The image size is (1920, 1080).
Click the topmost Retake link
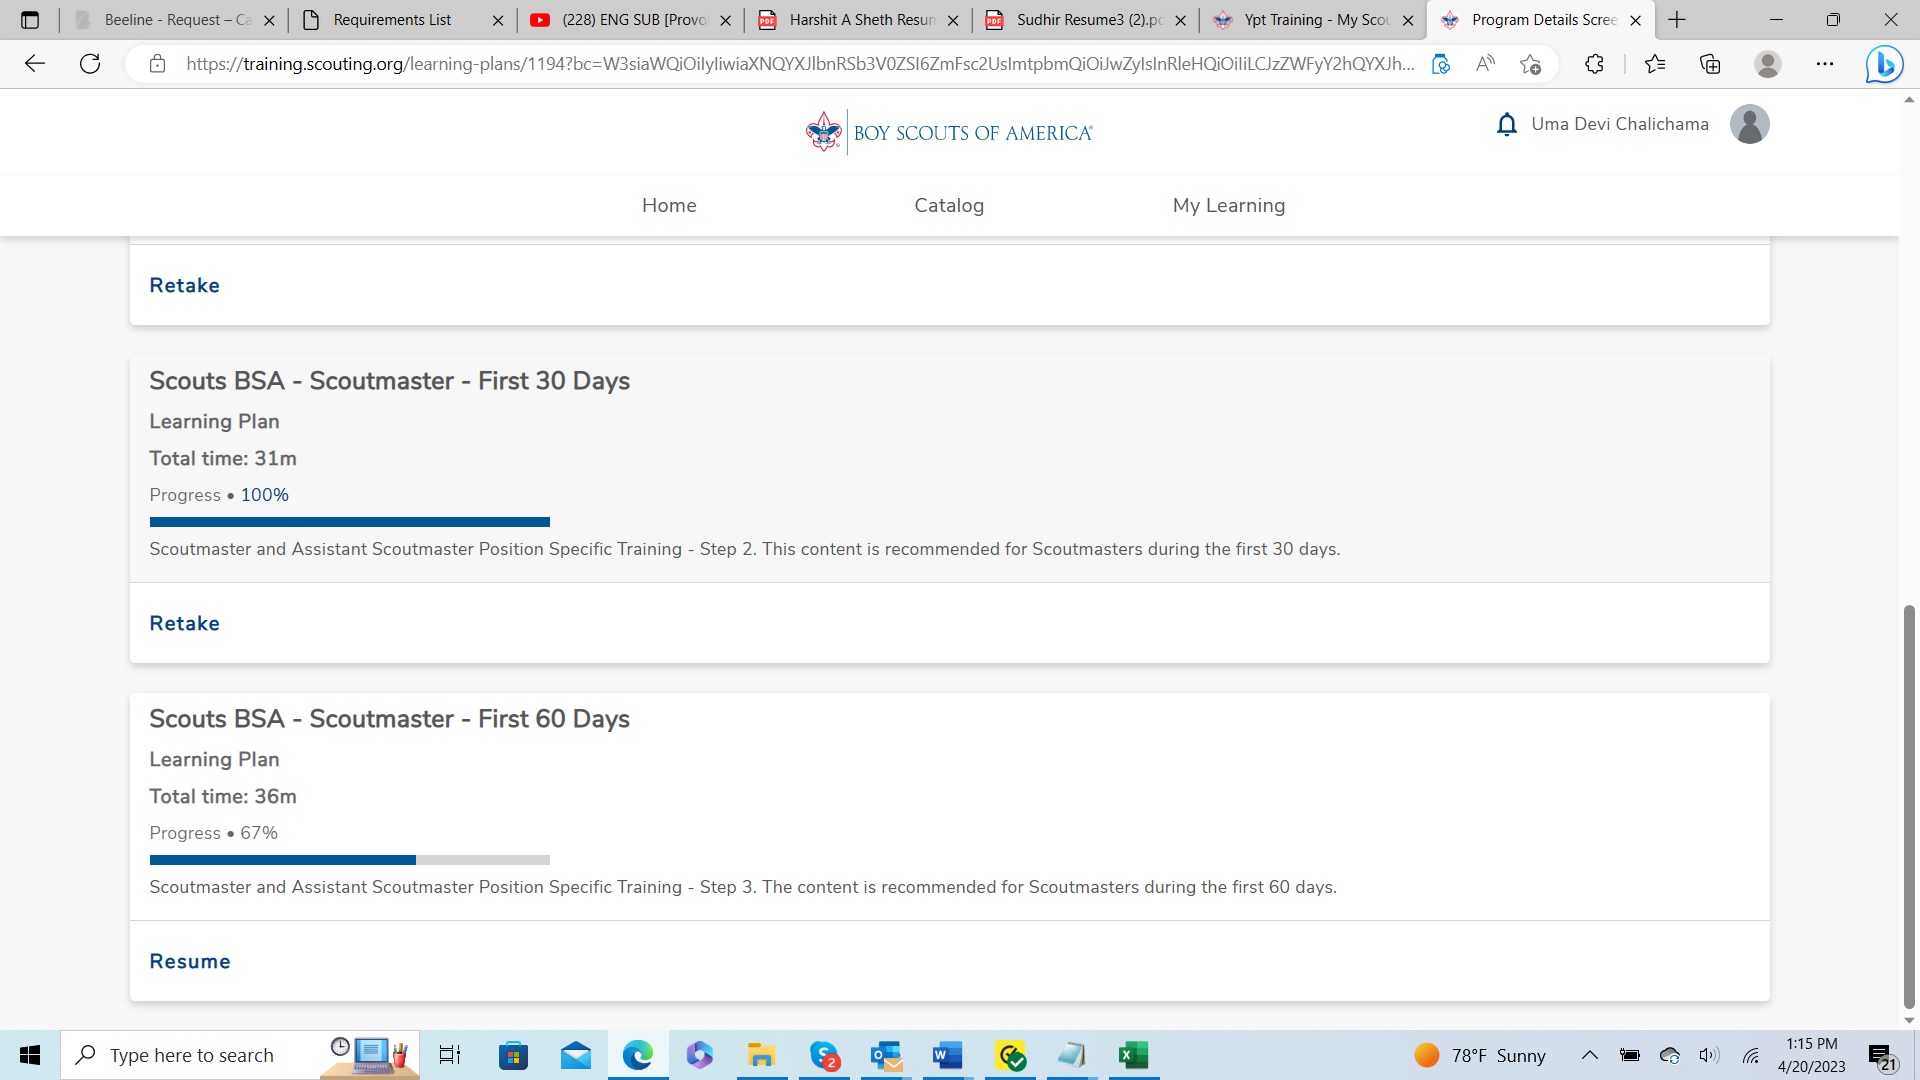coord(184,285)
